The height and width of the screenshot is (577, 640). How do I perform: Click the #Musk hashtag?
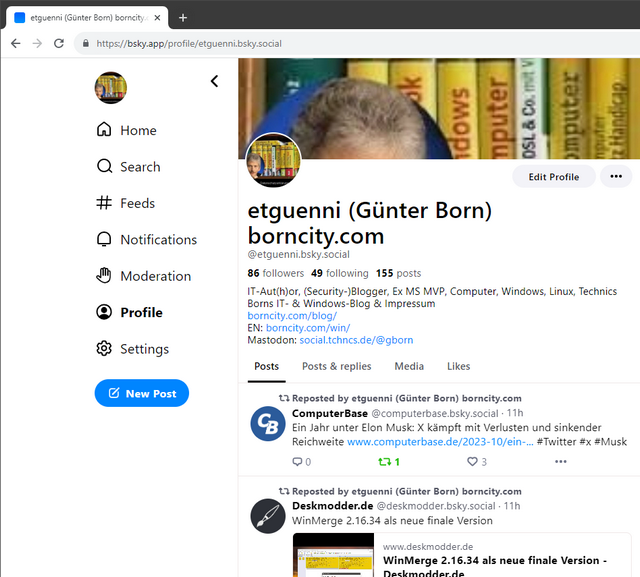tap(611, 442)
